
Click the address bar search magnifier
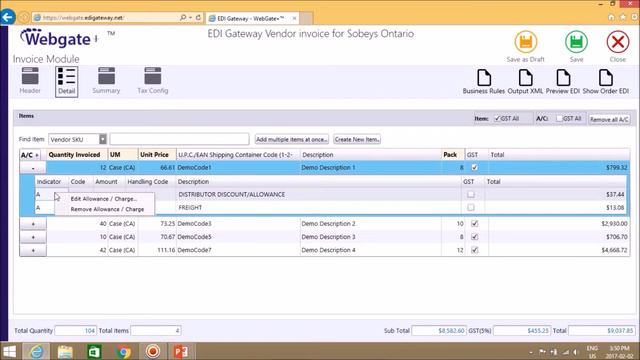tap(183, 18)
